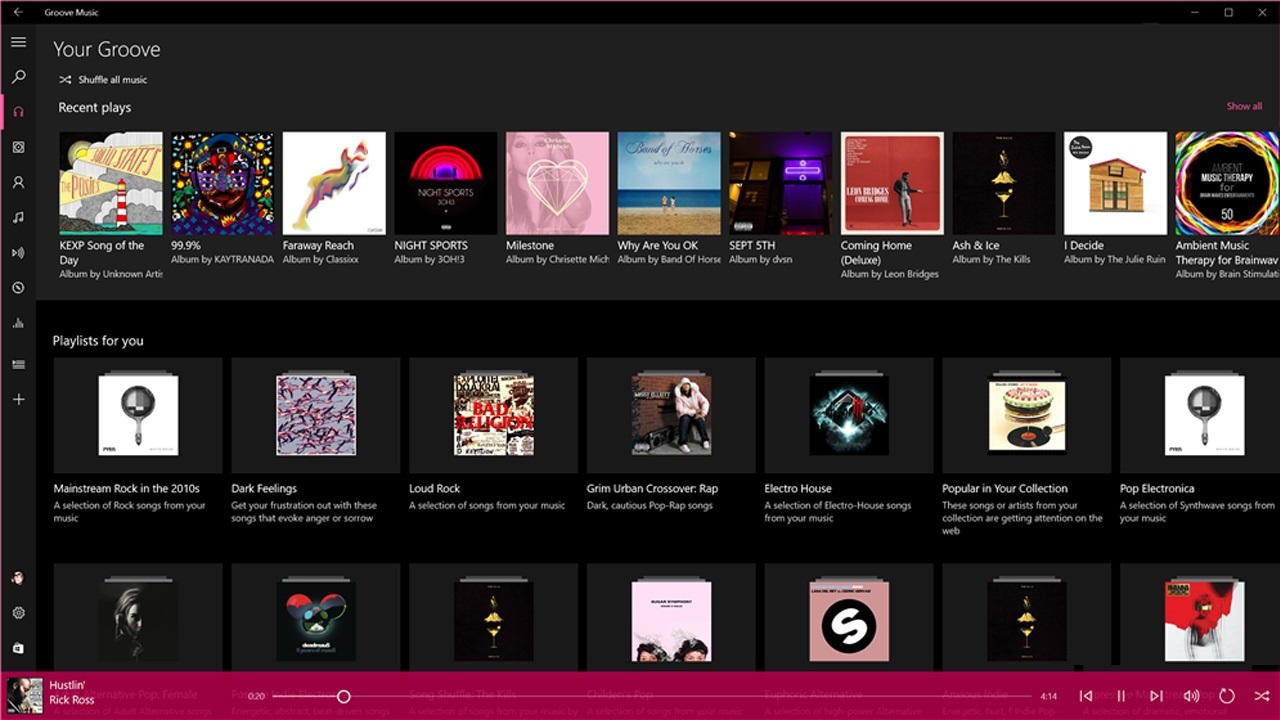Click Show all next to Recent plays
1280x720 pixels.
[x=1244, y=106]
